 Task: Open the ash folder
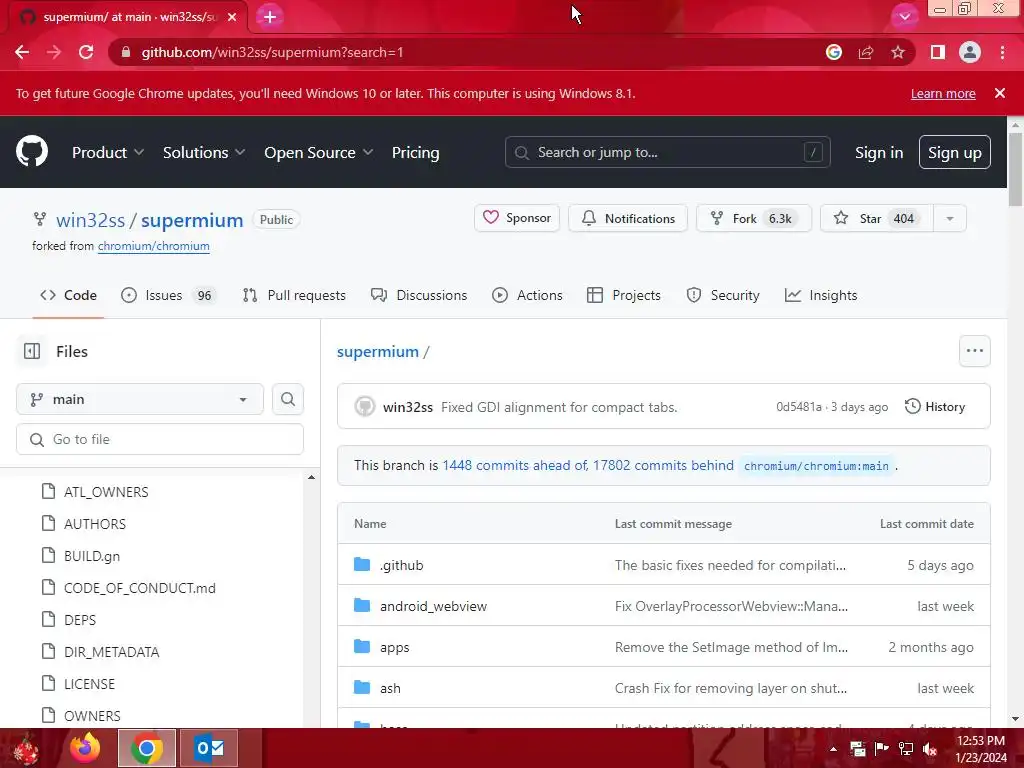[391, 688]
